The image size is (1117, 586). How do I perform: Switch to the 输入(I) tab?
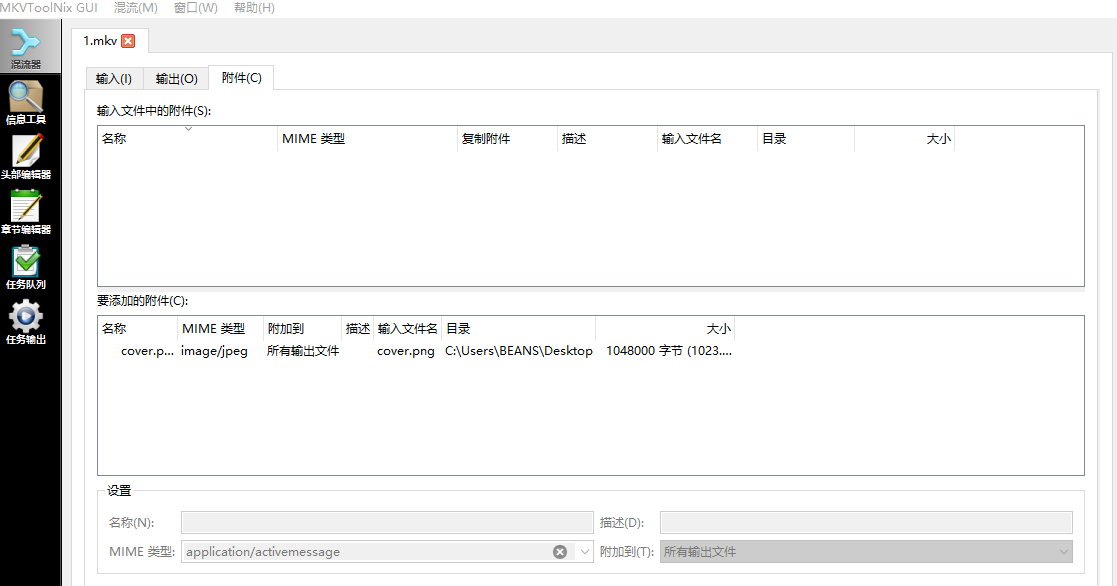(x=114, y=78)
